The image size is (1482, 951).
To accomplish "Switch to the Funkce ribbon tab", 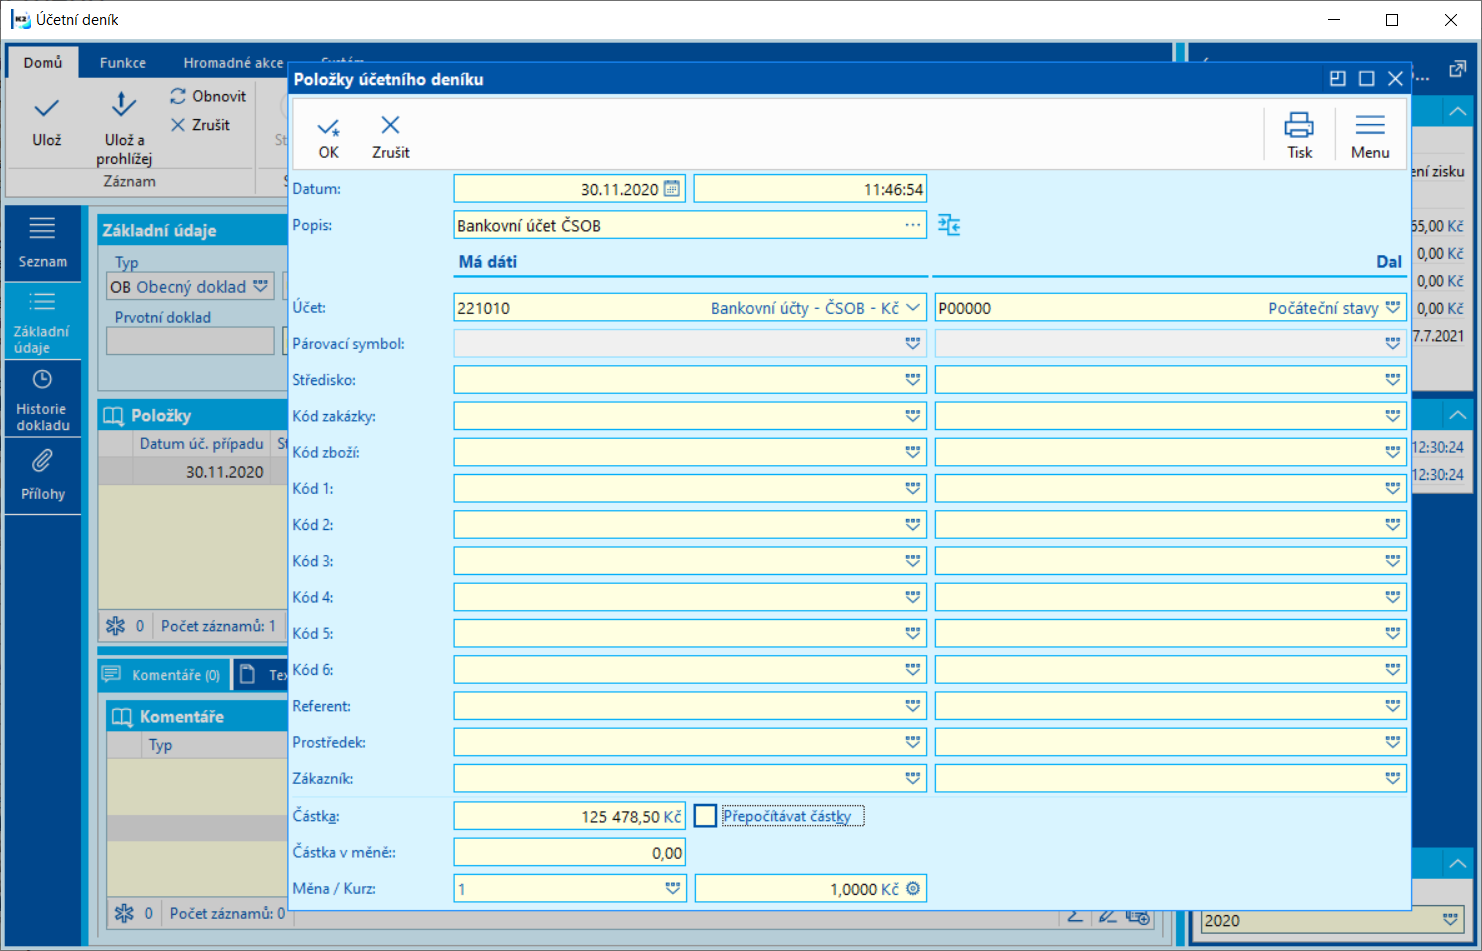I will pos(123,63).
